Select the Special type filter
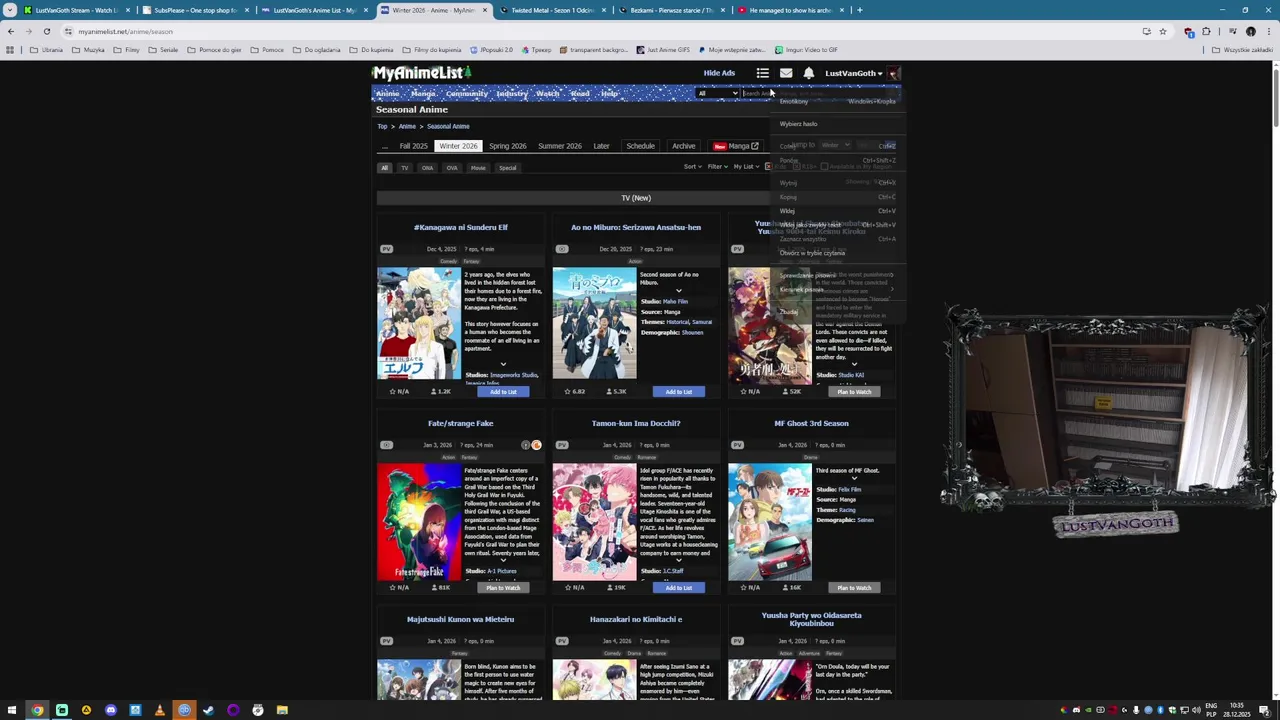 [508, 168]
